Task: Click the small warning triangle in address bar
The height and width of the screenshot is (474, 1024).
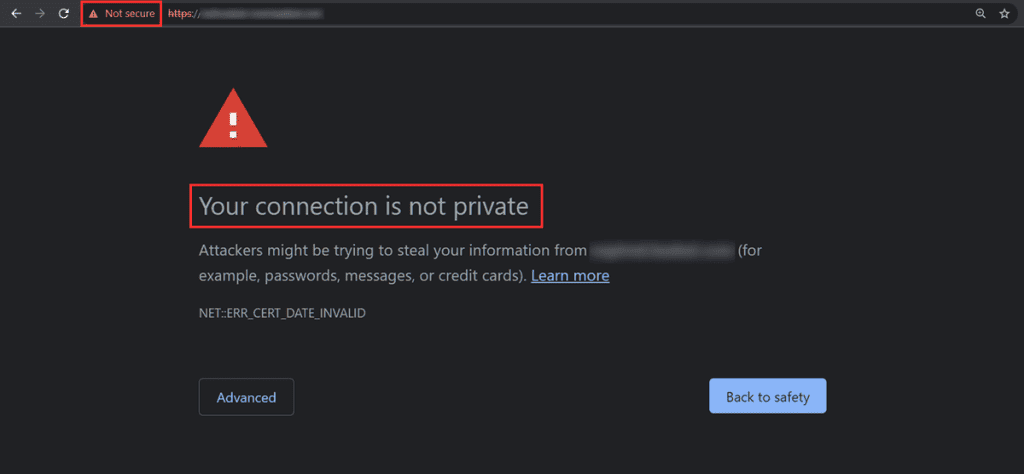Action: 93,14
